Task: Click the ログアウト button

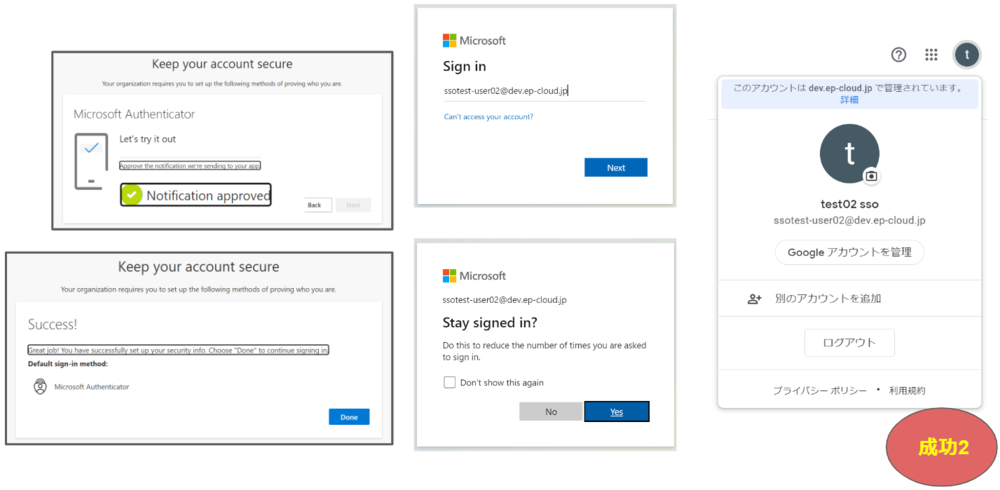Action: pos(849,342)
